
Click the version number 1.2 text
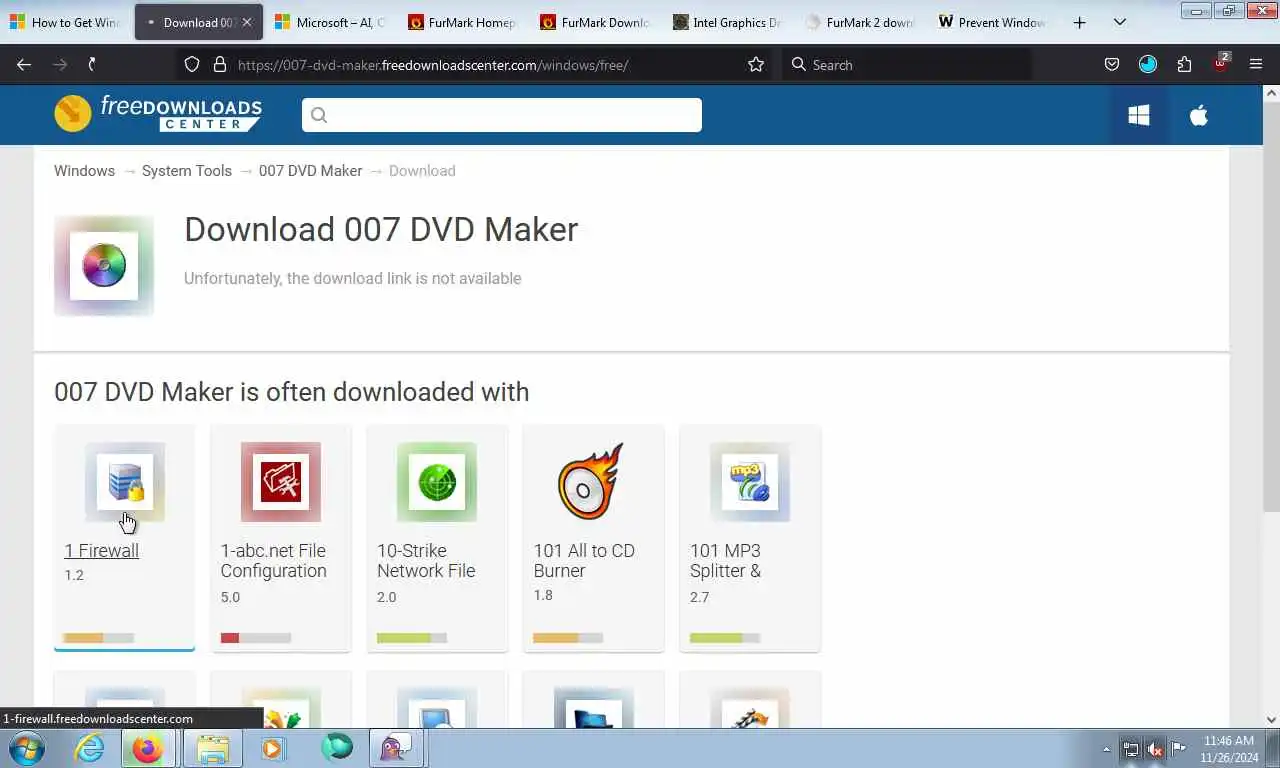[x=74, y=575]
